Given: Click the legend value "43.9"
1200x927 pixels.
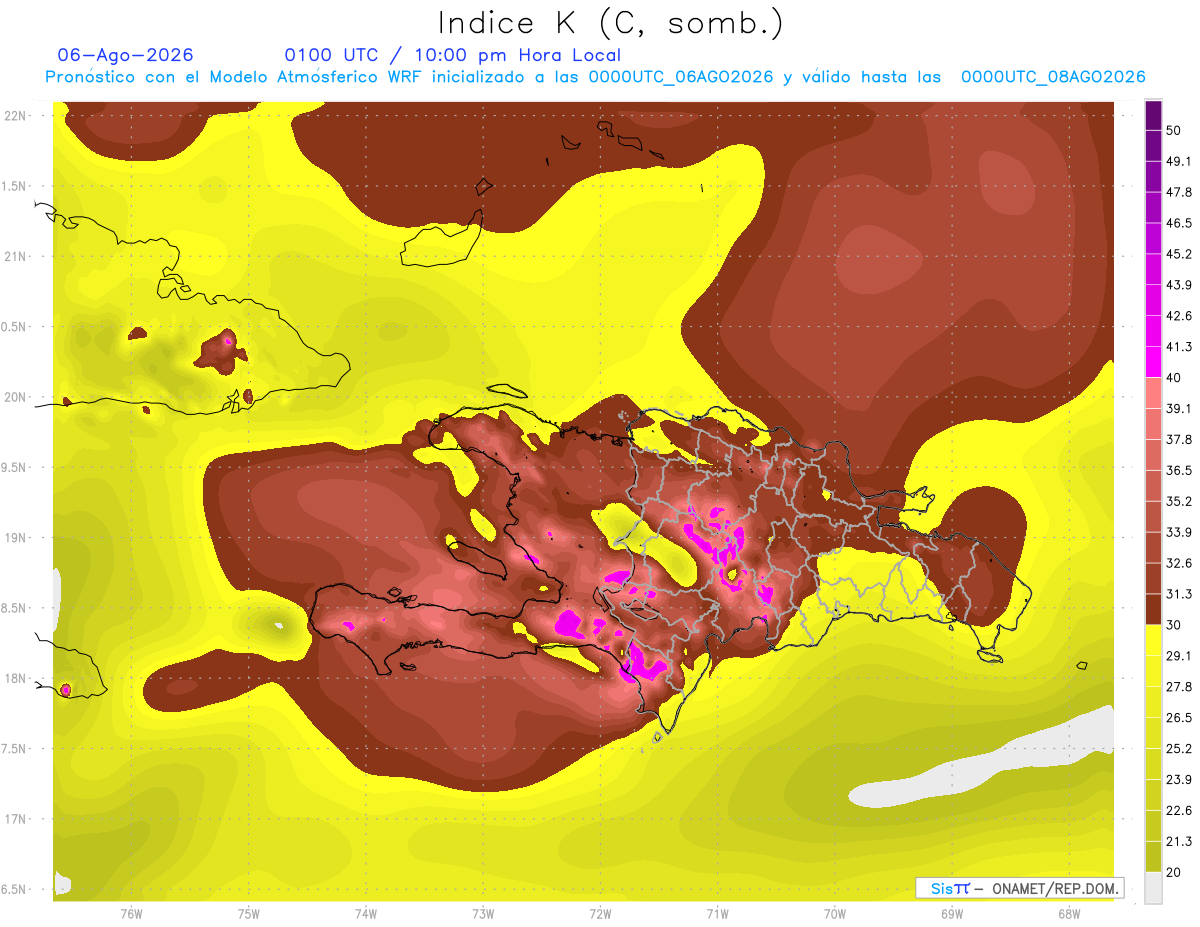Looking at the screenshot, I should [1180, 285].
